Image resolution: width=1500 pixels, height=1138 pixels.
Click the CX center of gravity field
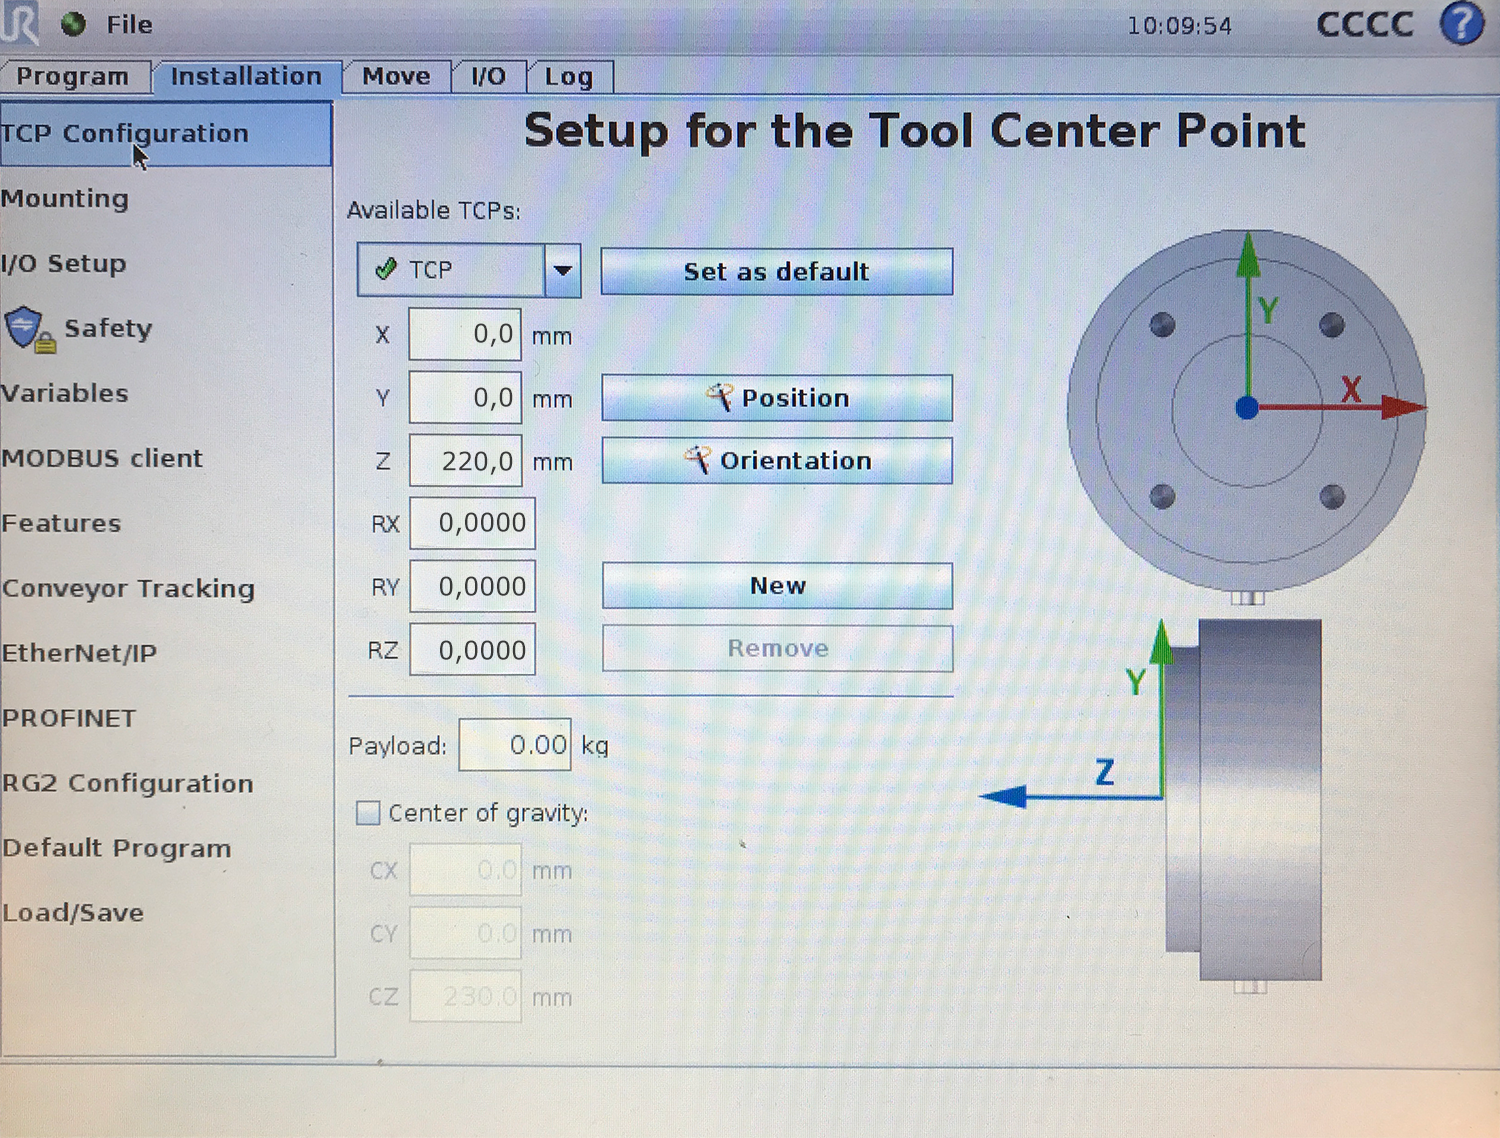click(x=465, y=870)
